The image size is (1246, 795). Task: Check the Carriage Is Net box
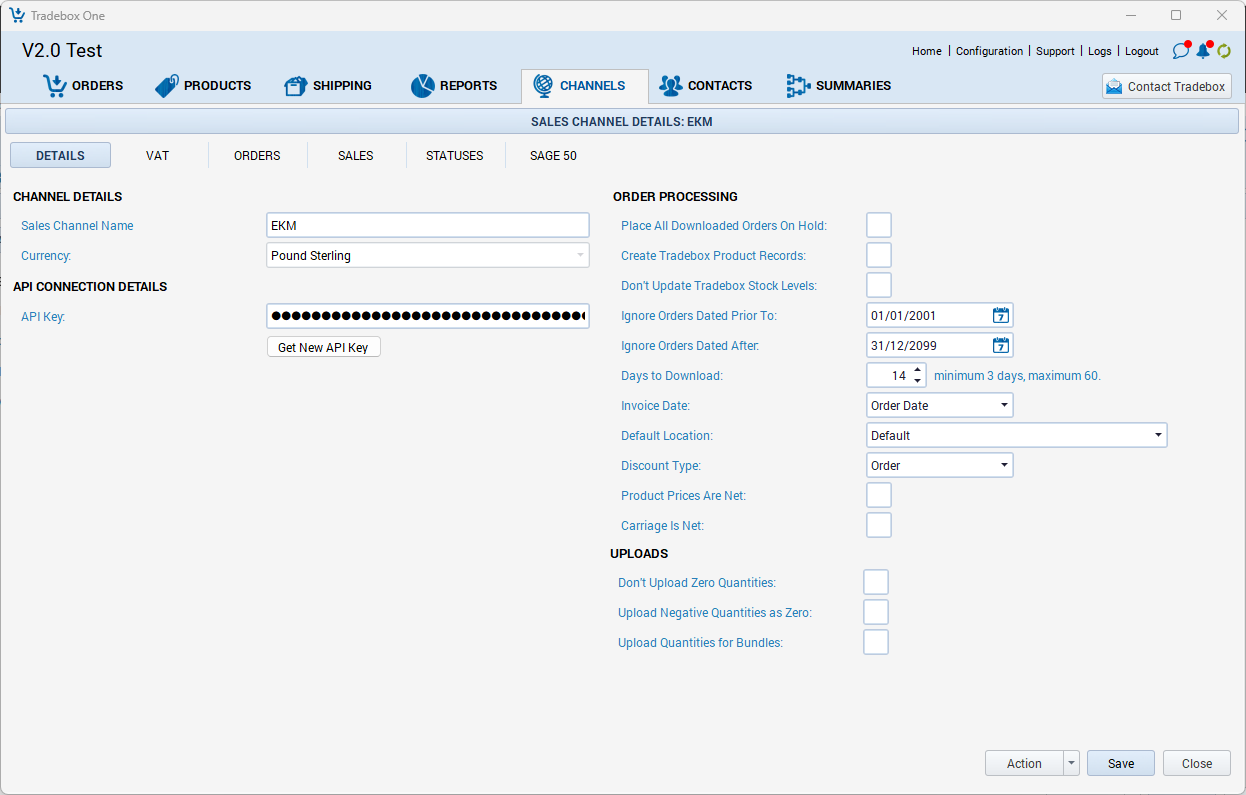pyautogui.click(x=879, y=525)
